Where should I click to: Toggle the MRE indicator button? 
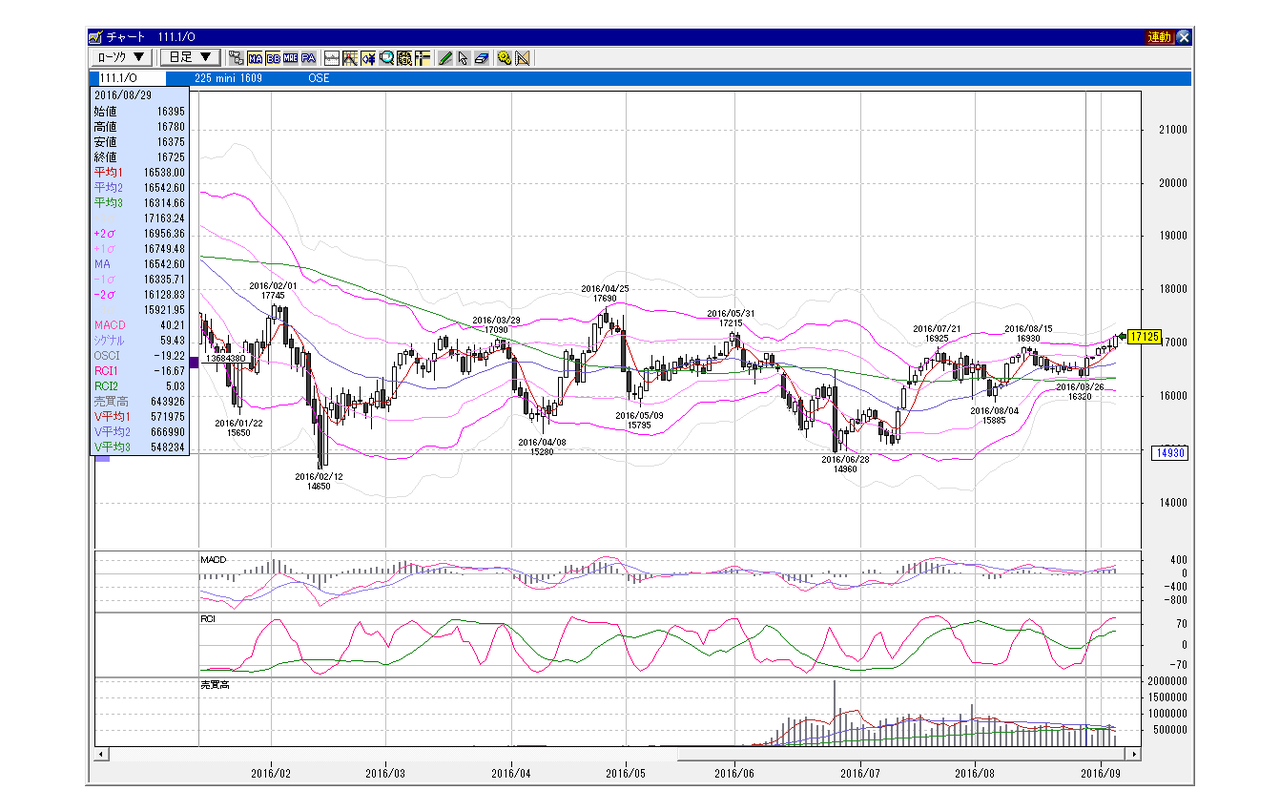pyautogui.click(x=291, y=58)
